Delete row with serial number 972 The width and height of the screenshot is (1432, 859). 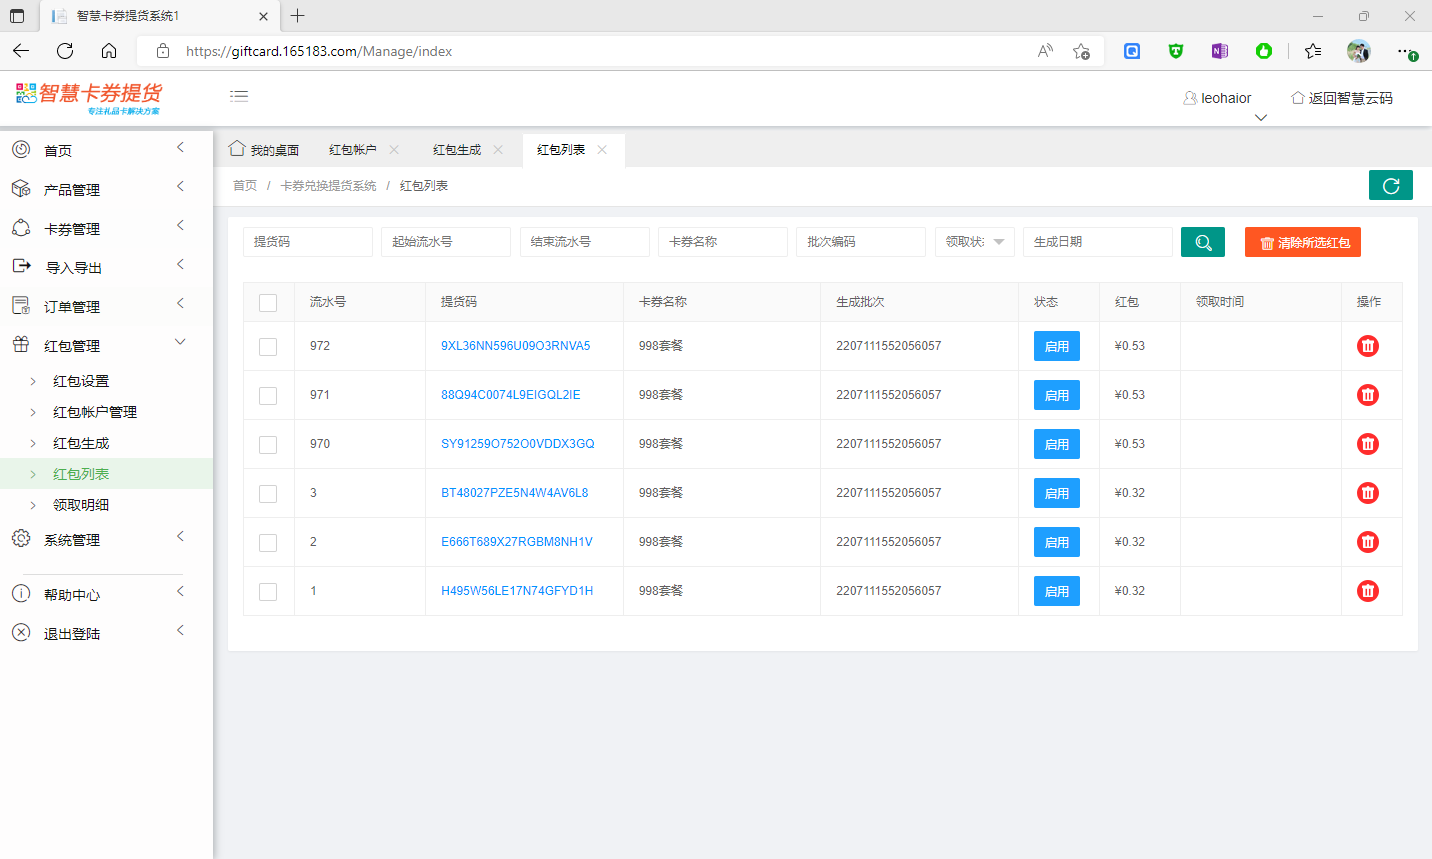pos(1367,346)
